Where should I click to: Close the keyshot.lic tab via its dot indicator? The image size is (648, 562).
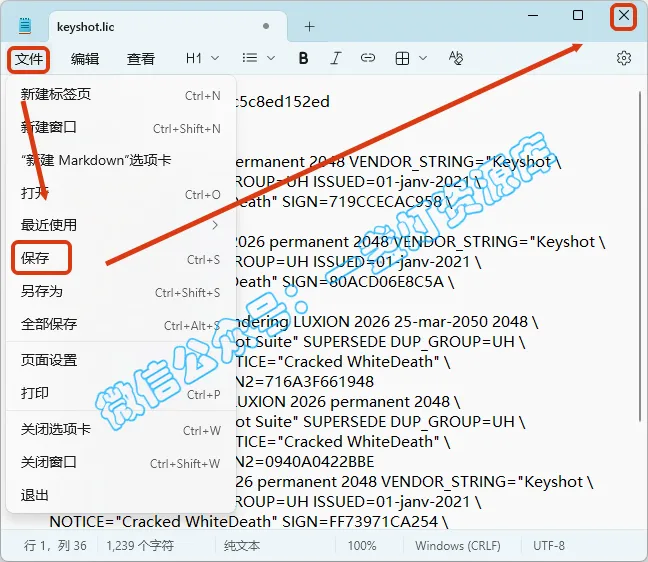coord(266,26)
